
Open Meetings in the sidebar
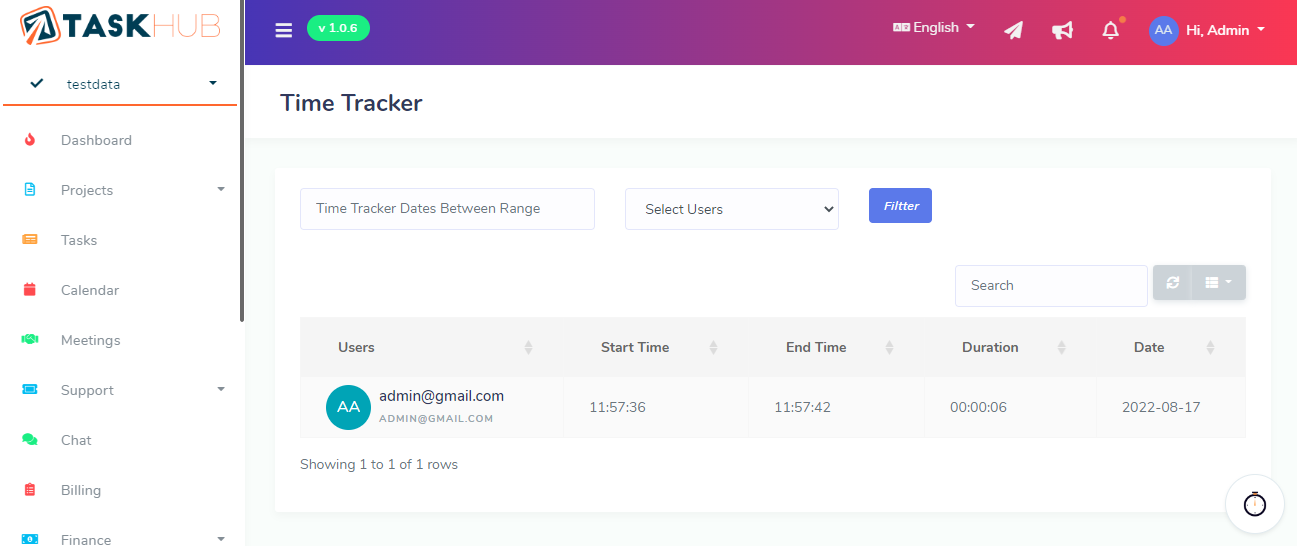tap(90, 340)
